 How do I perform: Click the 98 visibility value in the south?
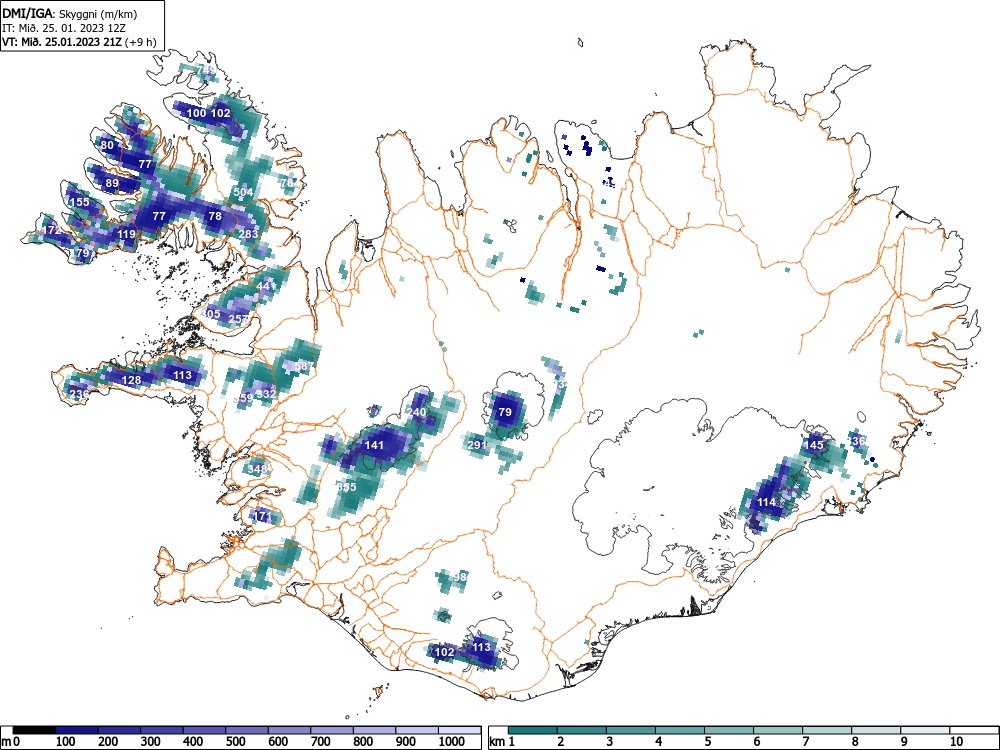460,577
